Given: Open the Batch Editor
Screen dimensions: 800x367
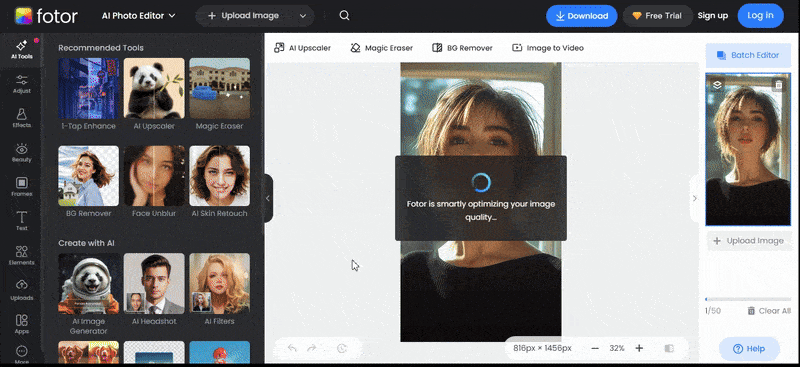Looking at the screenshot, I should [748, 55].
